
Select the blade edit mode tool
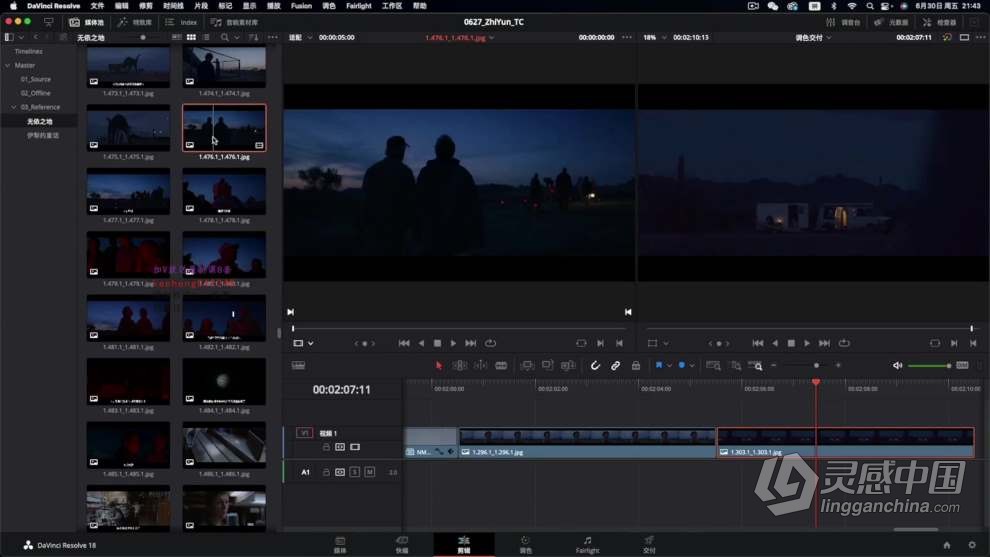point(501,366)
